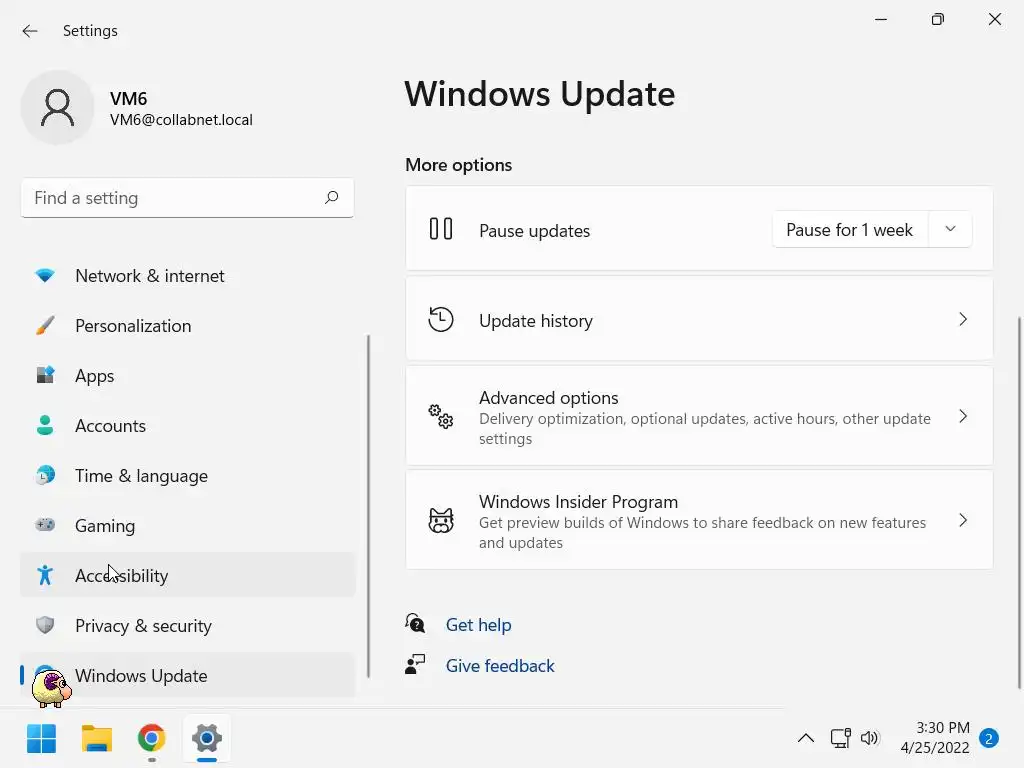This screenshot has width=1024, height=768.
Task: Open the Get help link
Action: coord(478,625)
